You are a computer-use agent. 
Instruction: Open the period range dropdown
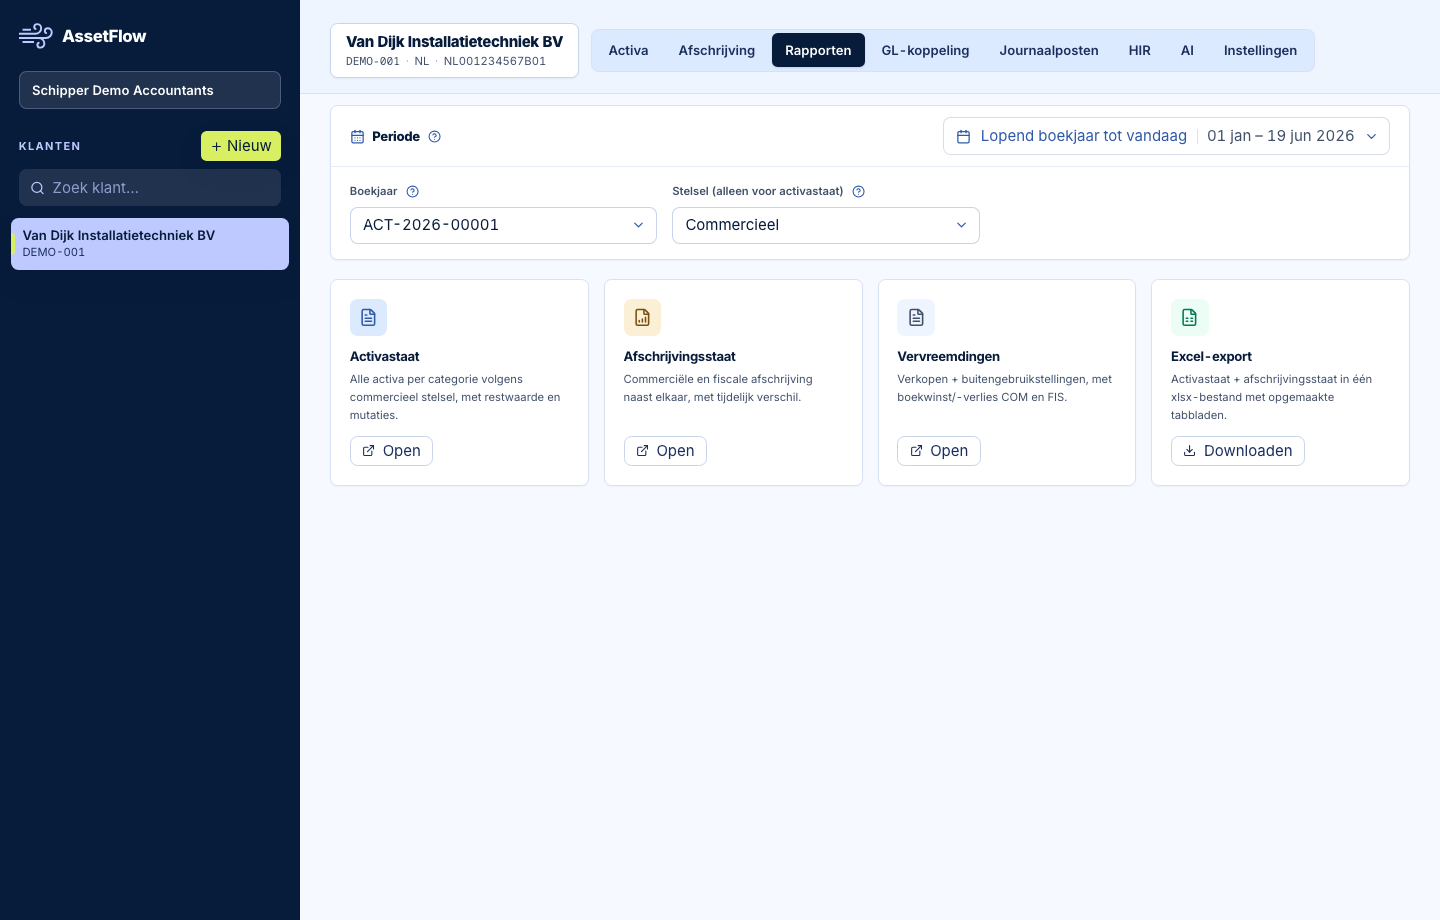pyautogui.click(x=1166, y=136)
